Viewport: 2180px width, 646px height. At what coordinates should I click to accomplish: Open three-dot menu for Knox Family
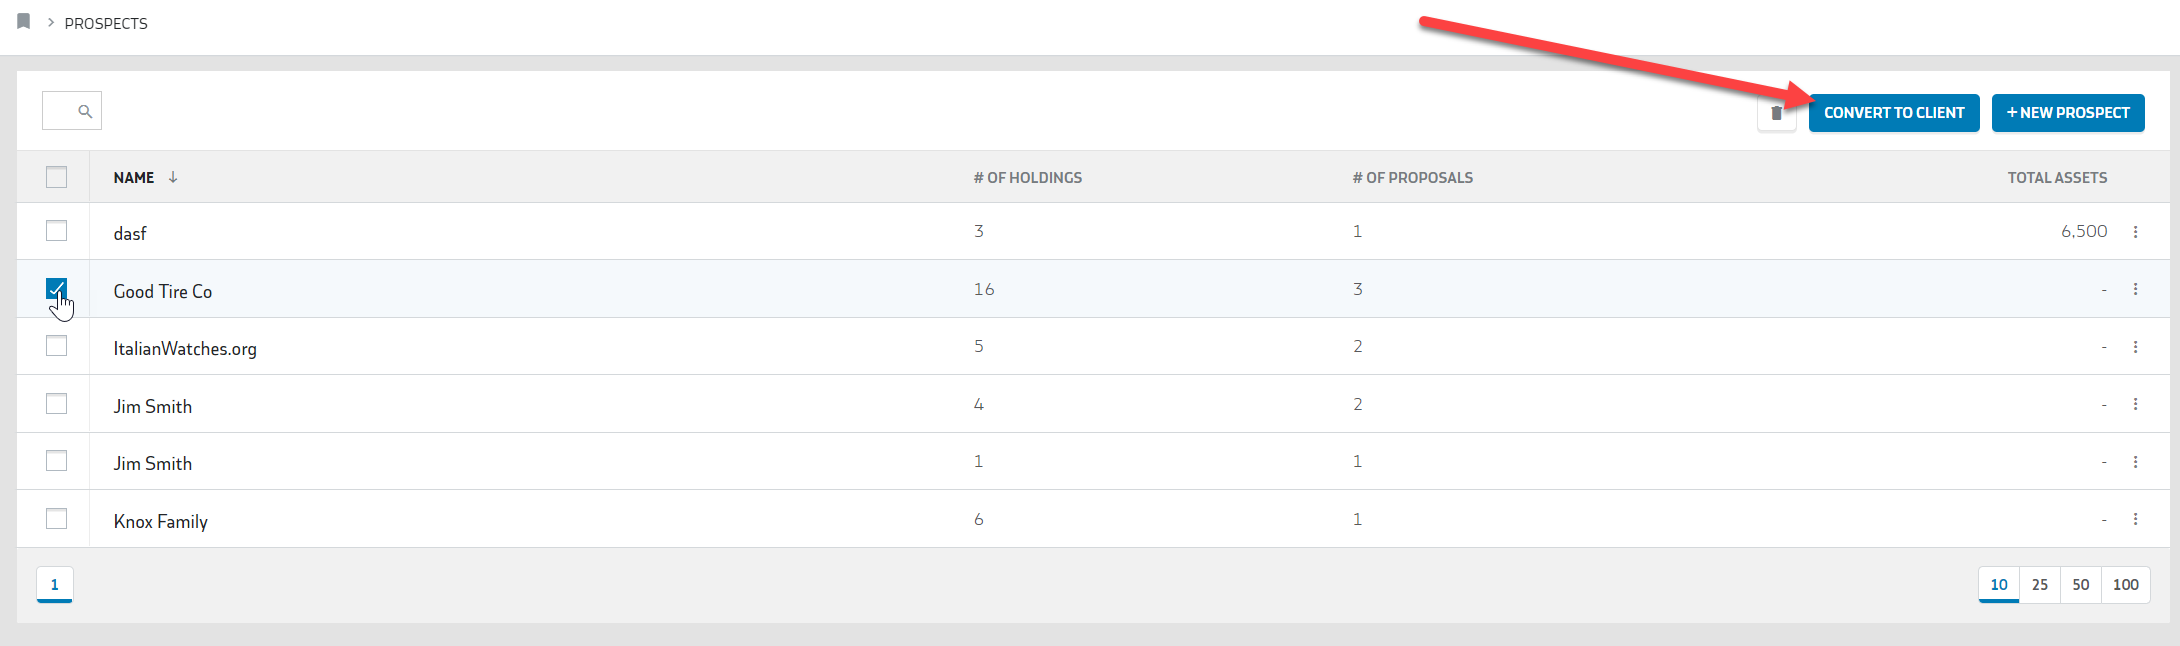tap(2135, 519)
